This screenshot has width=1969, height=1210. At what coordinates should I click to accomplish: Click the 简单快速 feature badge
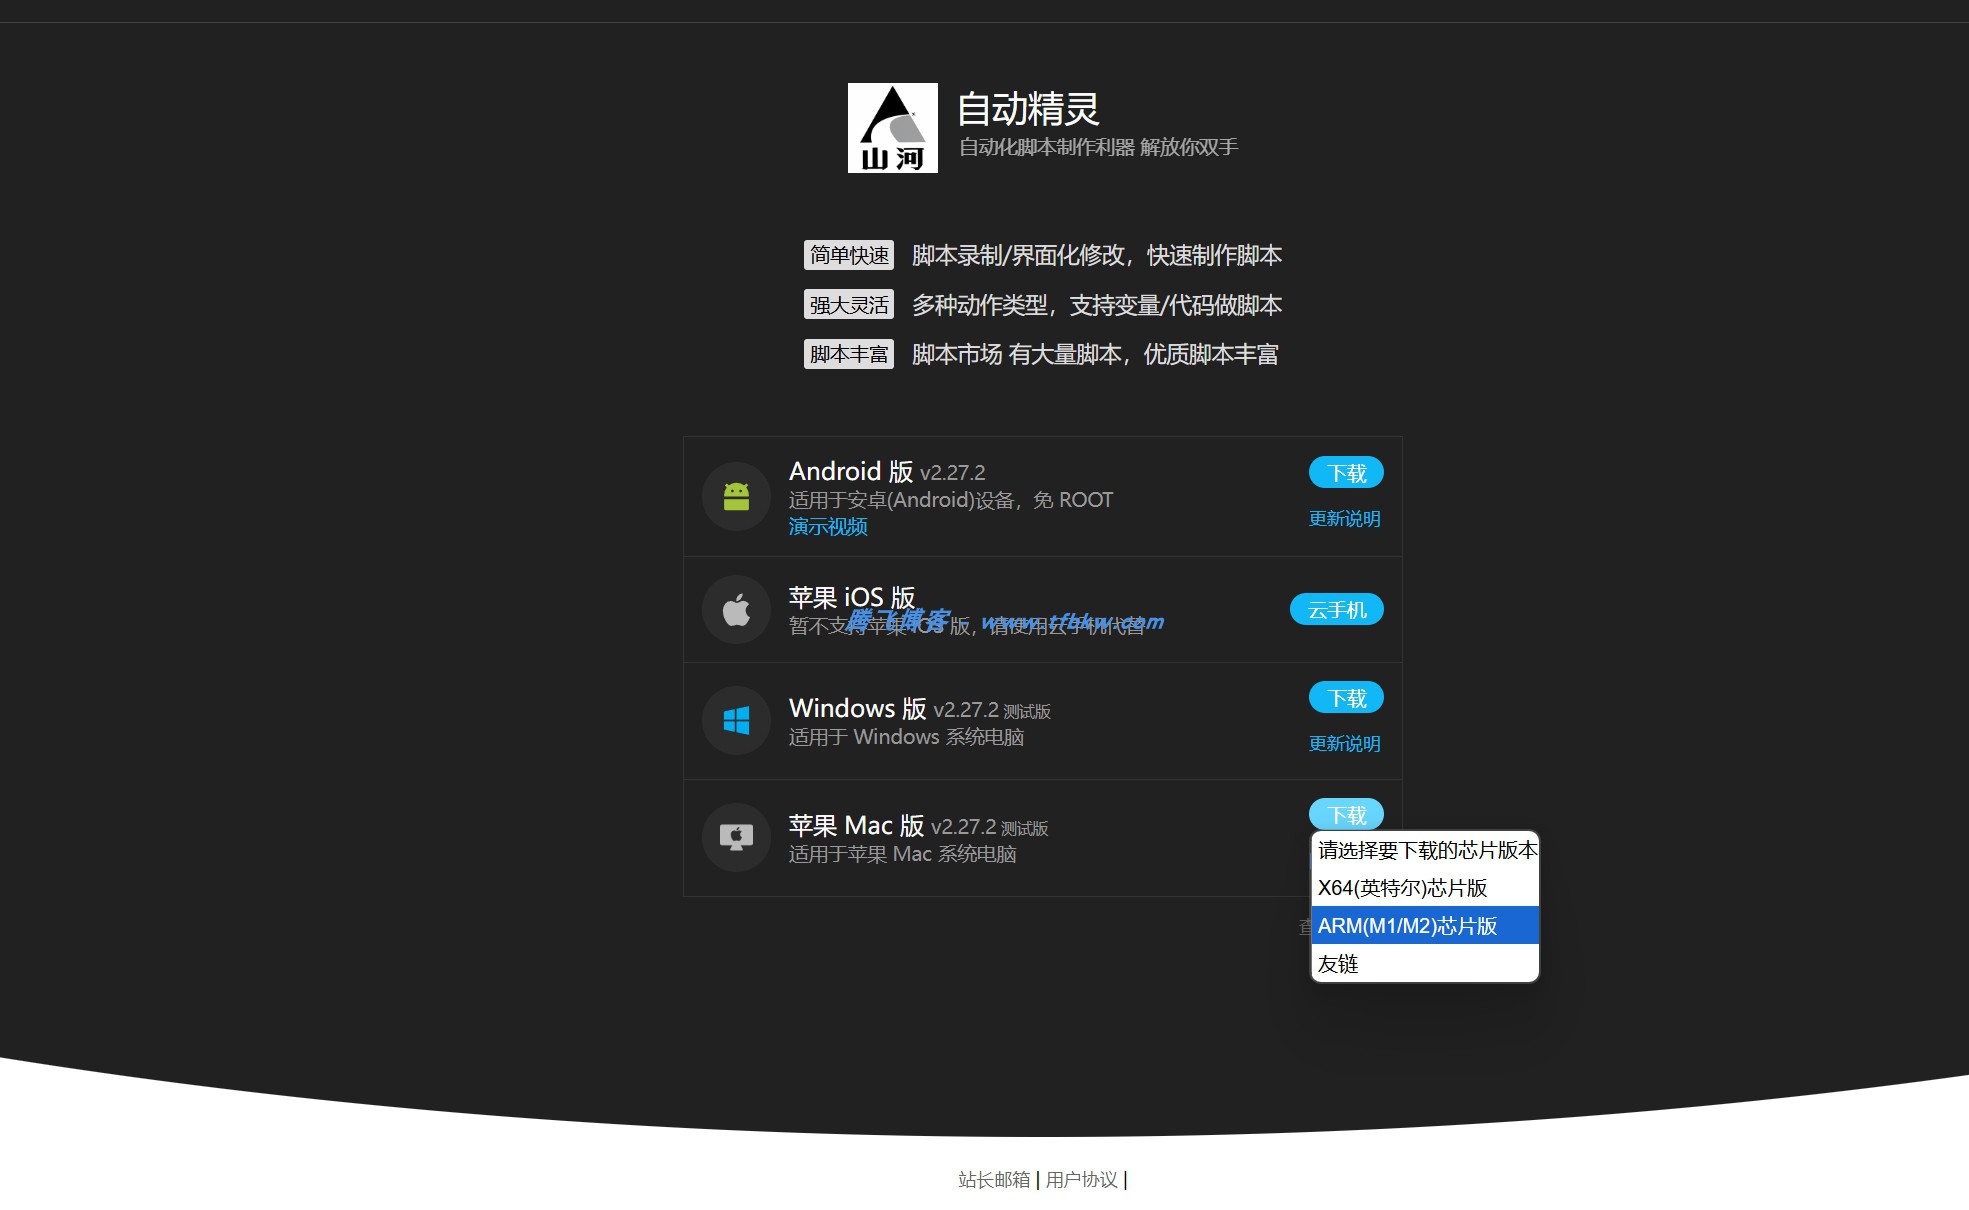849,255
